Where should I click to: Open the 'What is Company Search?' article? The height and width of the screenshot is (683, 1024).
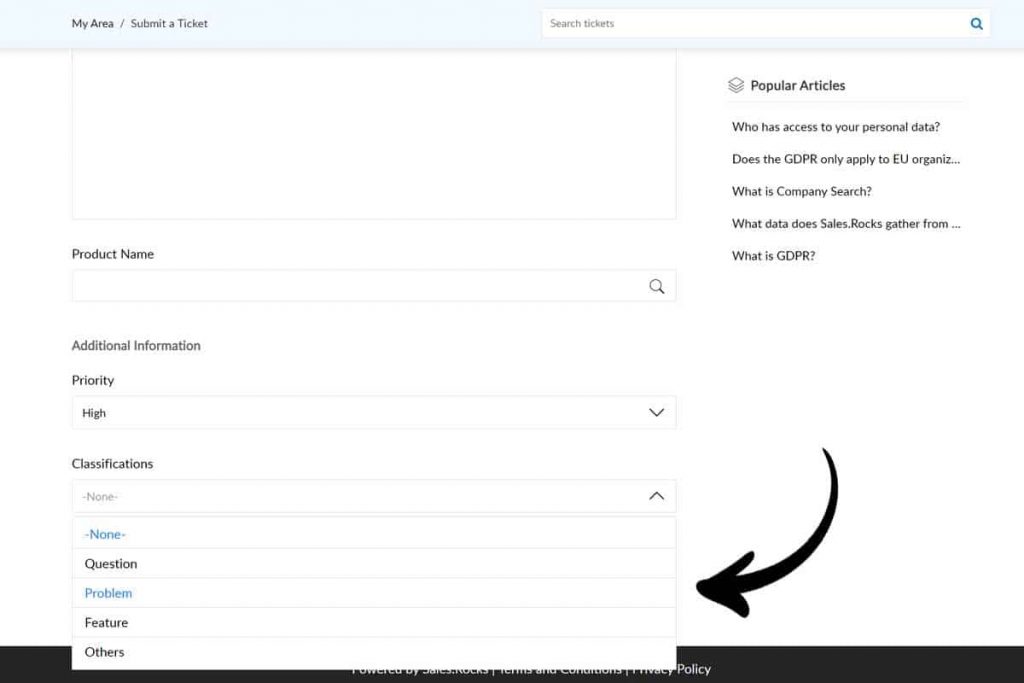(801, 191)
